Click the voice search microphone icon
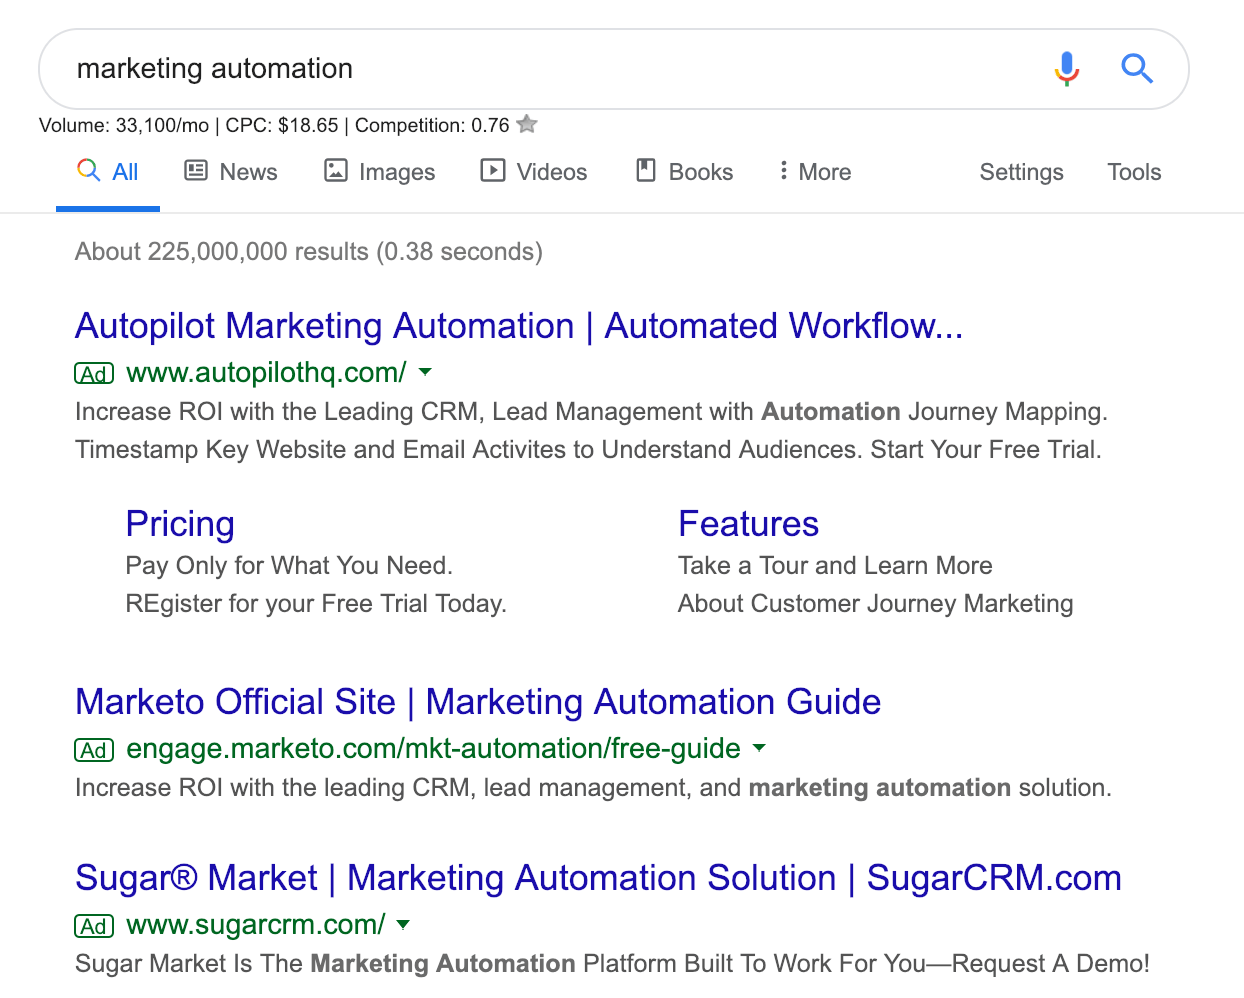 1067,69
